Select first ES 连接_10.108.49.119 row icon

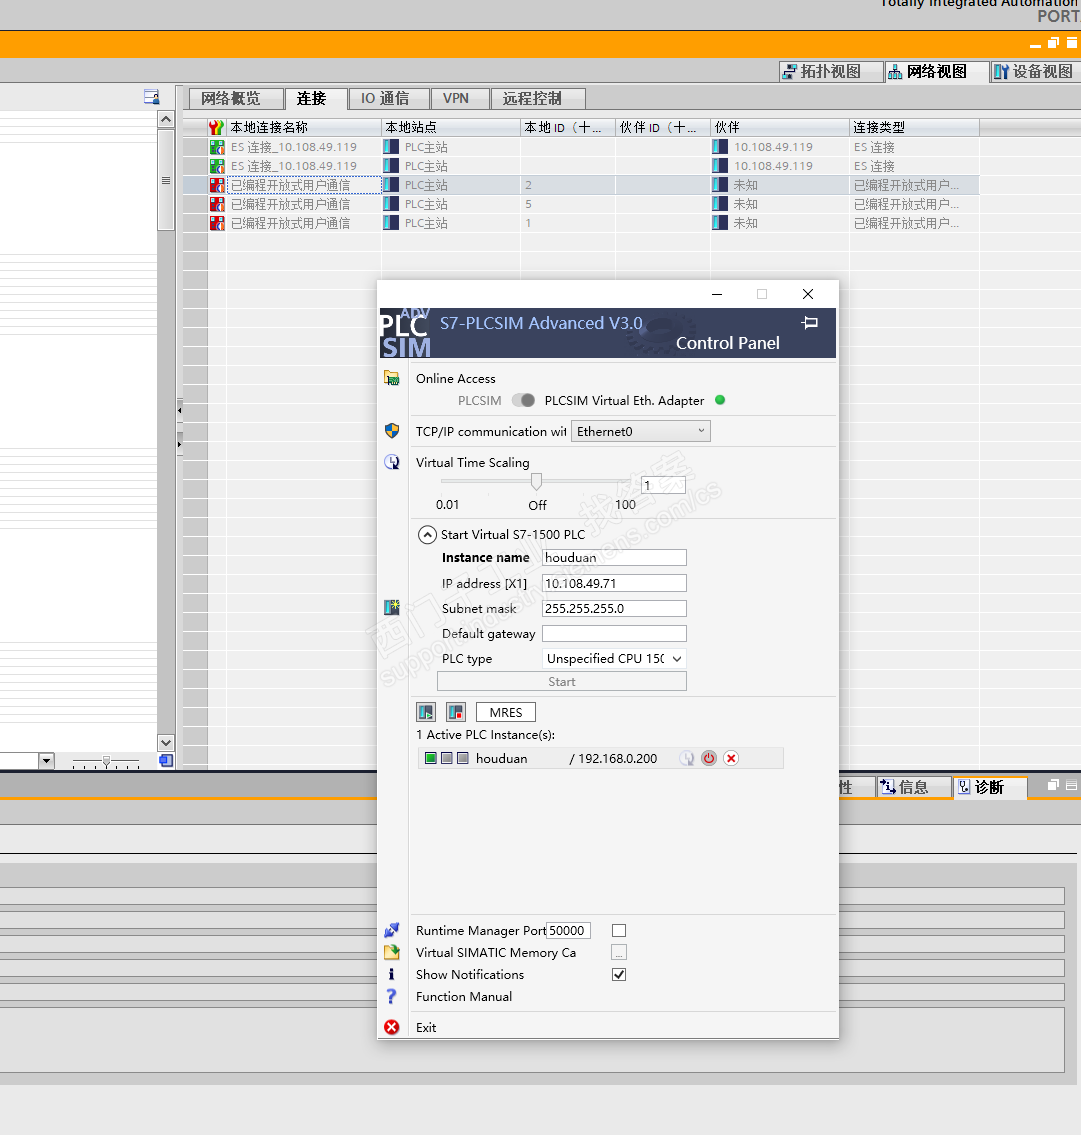[216, 147]
